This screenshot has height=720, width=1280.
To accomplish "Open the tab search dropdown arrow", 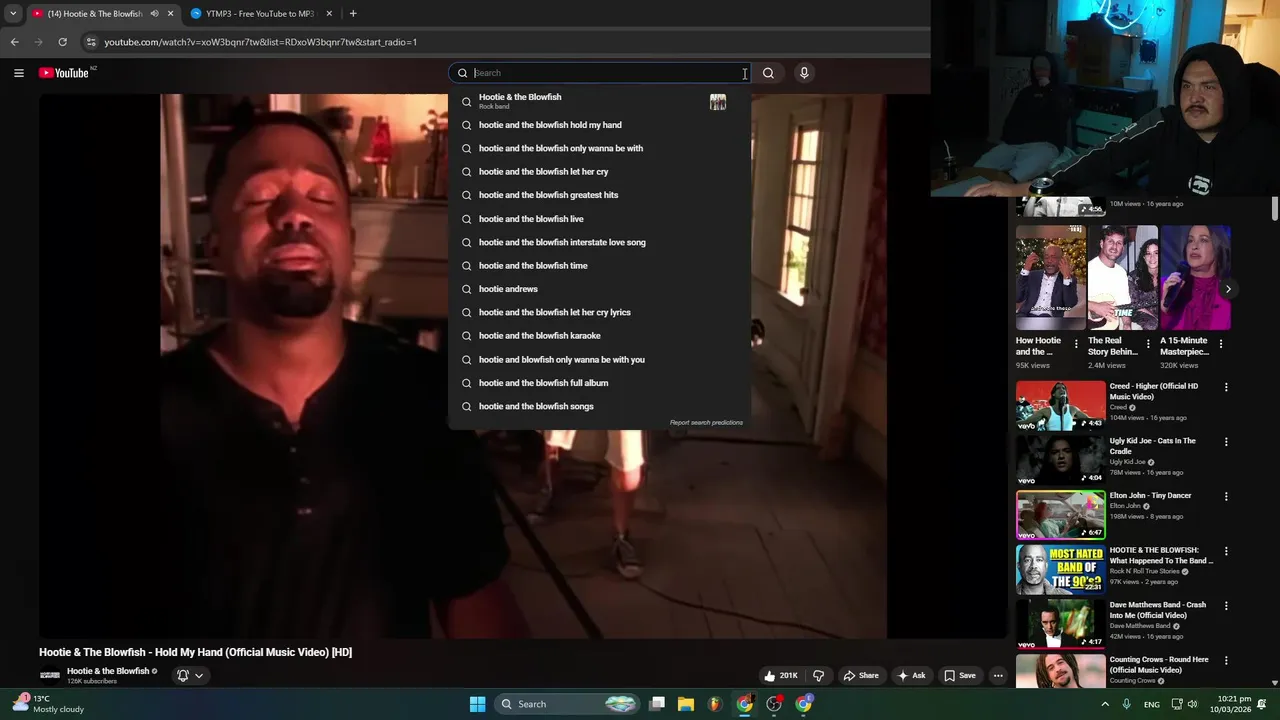I will coord(13,14).
